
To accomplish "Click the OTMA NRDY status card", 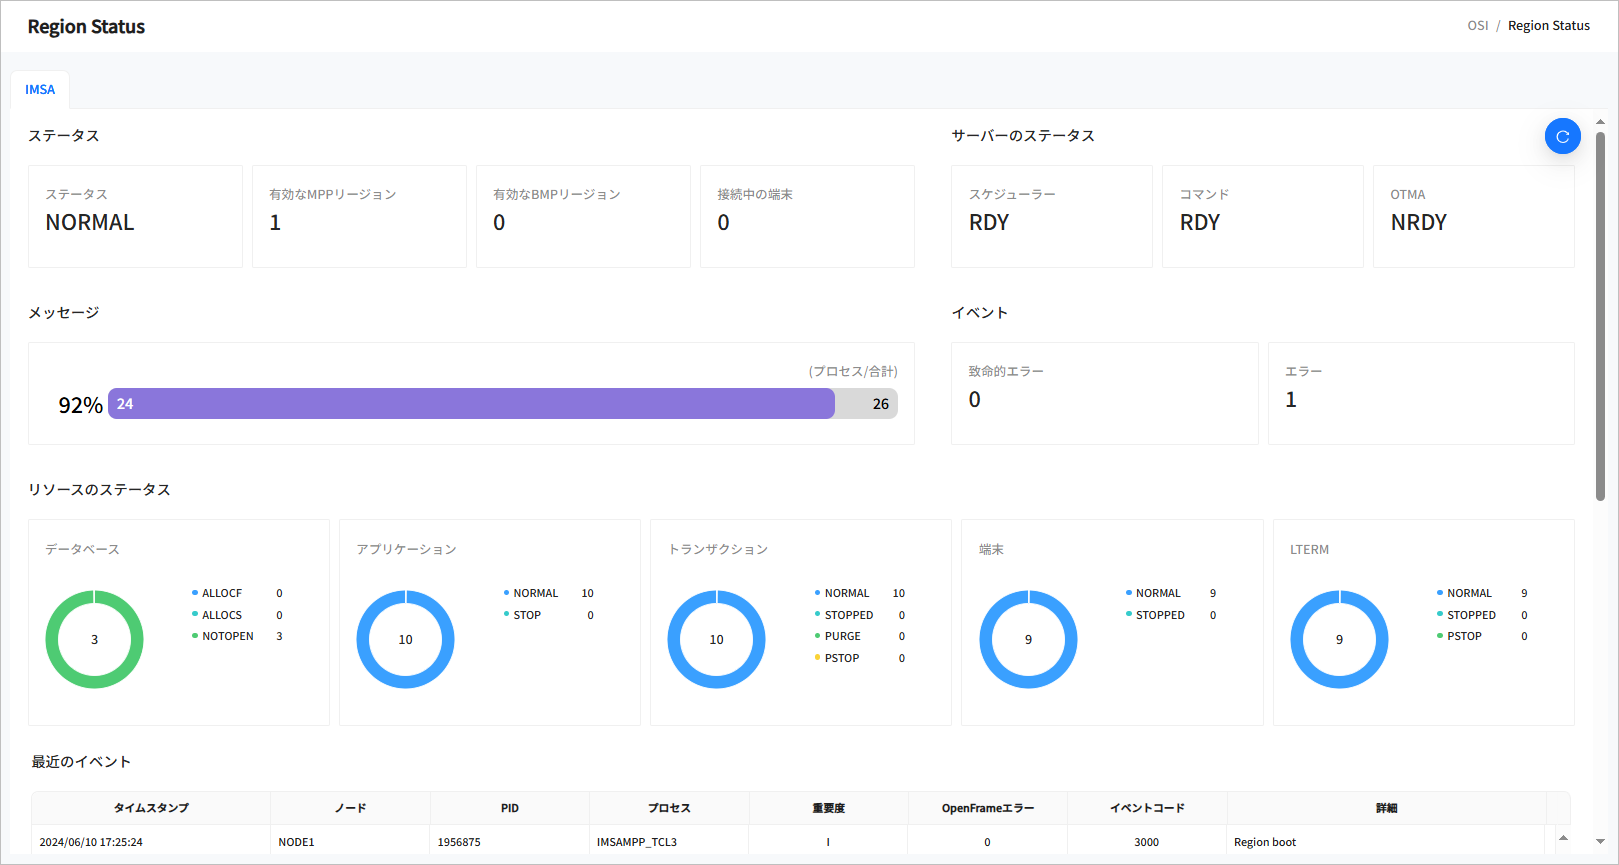I will (1473, 216).
